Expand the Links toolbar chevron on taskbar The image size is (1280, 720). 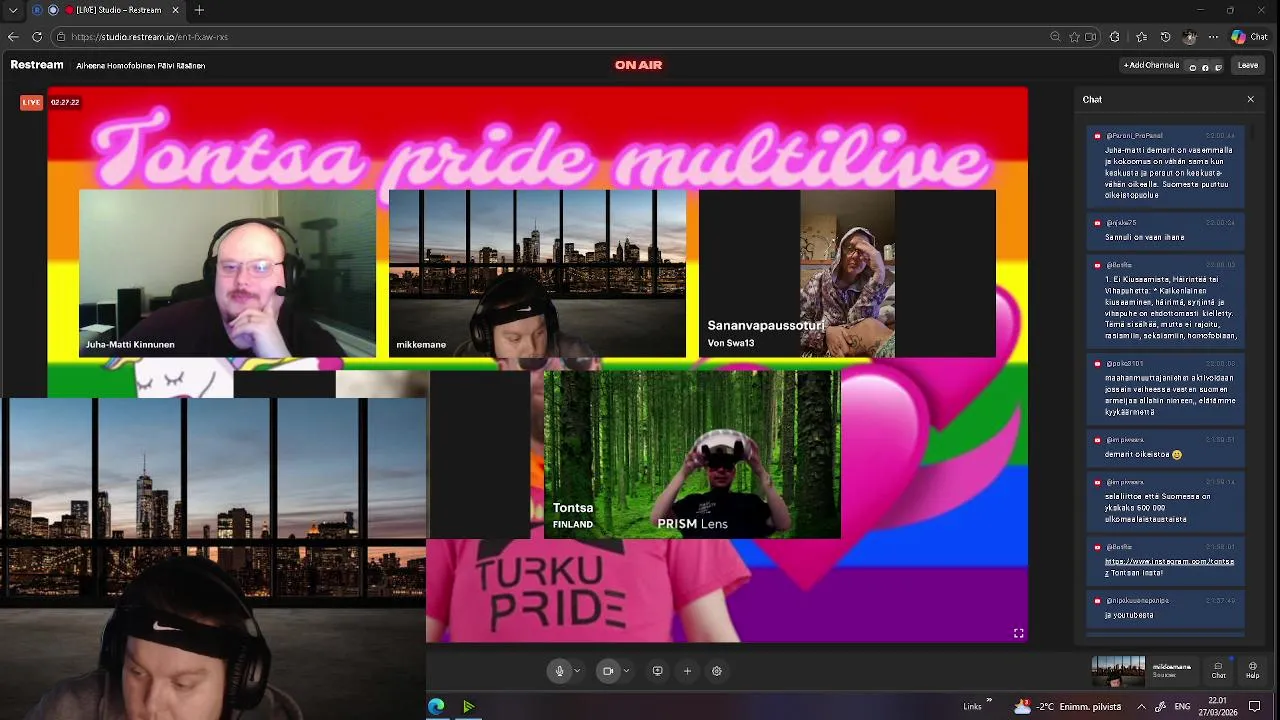(989, 701)
